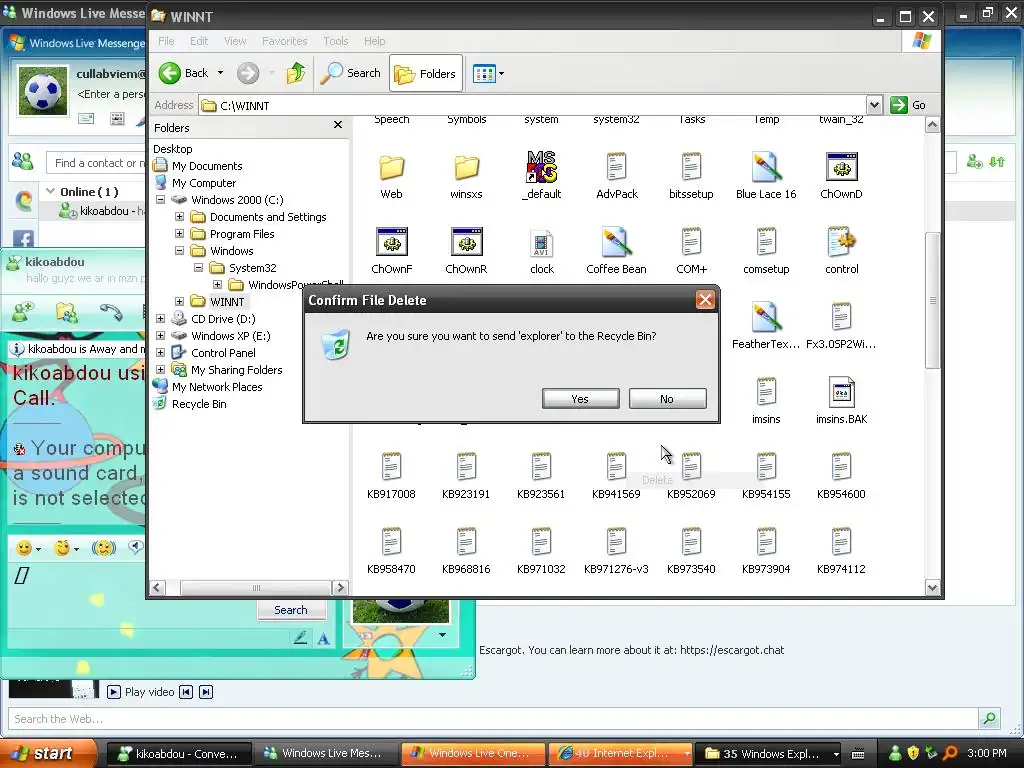Select Windows XP (E:) in folder tree
Image resolution: width=1024 pixels, height=768 pixels.
pos(230,336)
